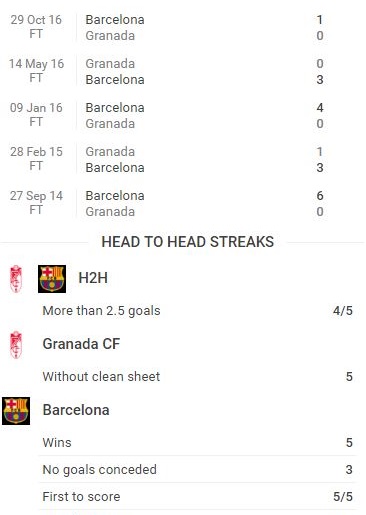Click the Head To Head Streaks heading
Image resolution: width=366 pixels, height=515 pixels.
point(188,242)
